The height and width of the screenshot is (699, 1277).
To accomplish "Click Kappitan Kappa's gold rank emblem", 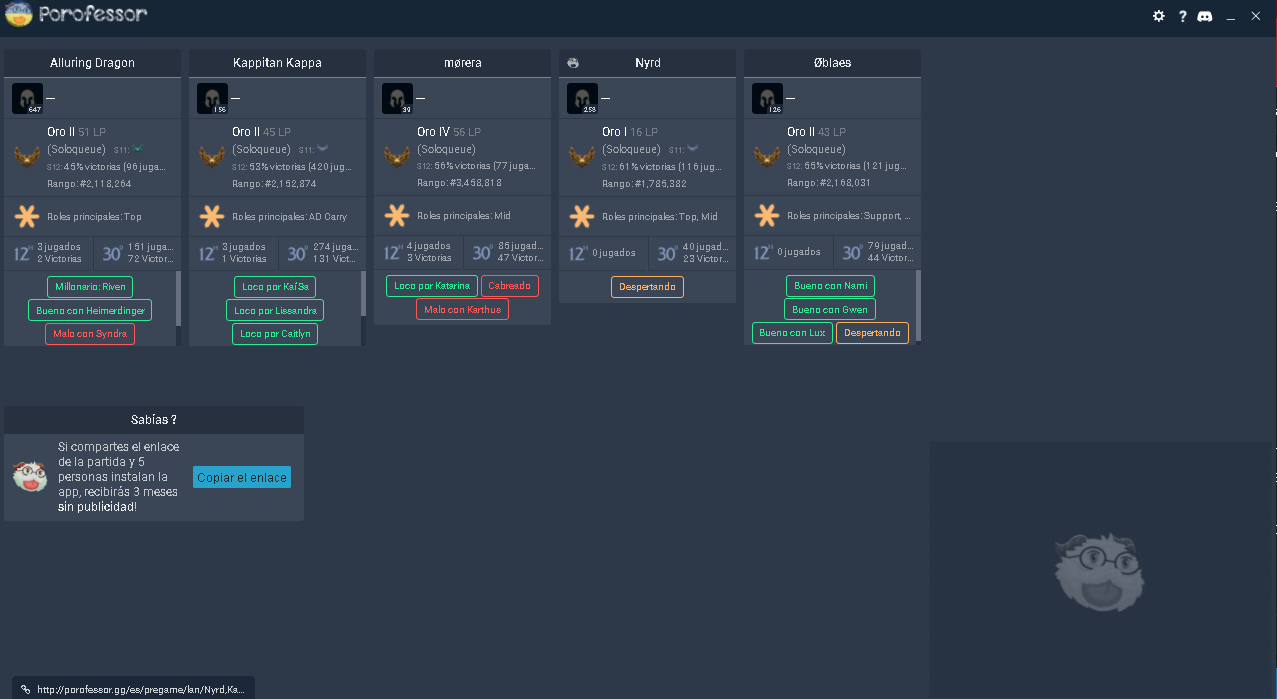I will click(x=212, y=157).
